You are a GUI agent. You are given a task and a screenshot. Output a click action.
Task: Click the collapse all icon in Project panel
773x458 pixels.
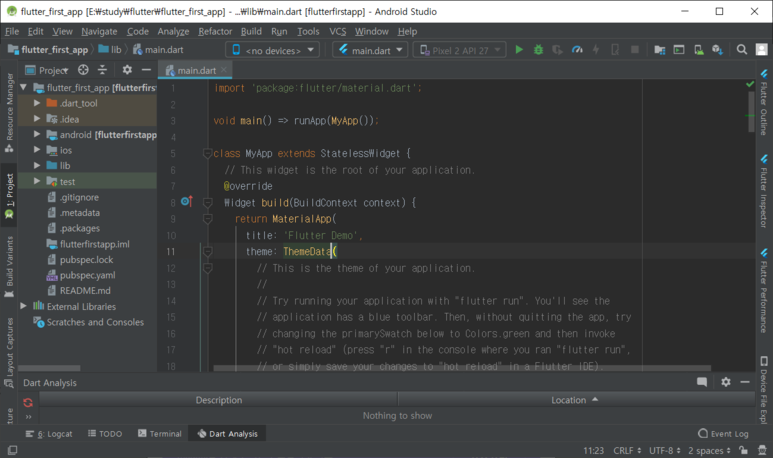(102, 70)
